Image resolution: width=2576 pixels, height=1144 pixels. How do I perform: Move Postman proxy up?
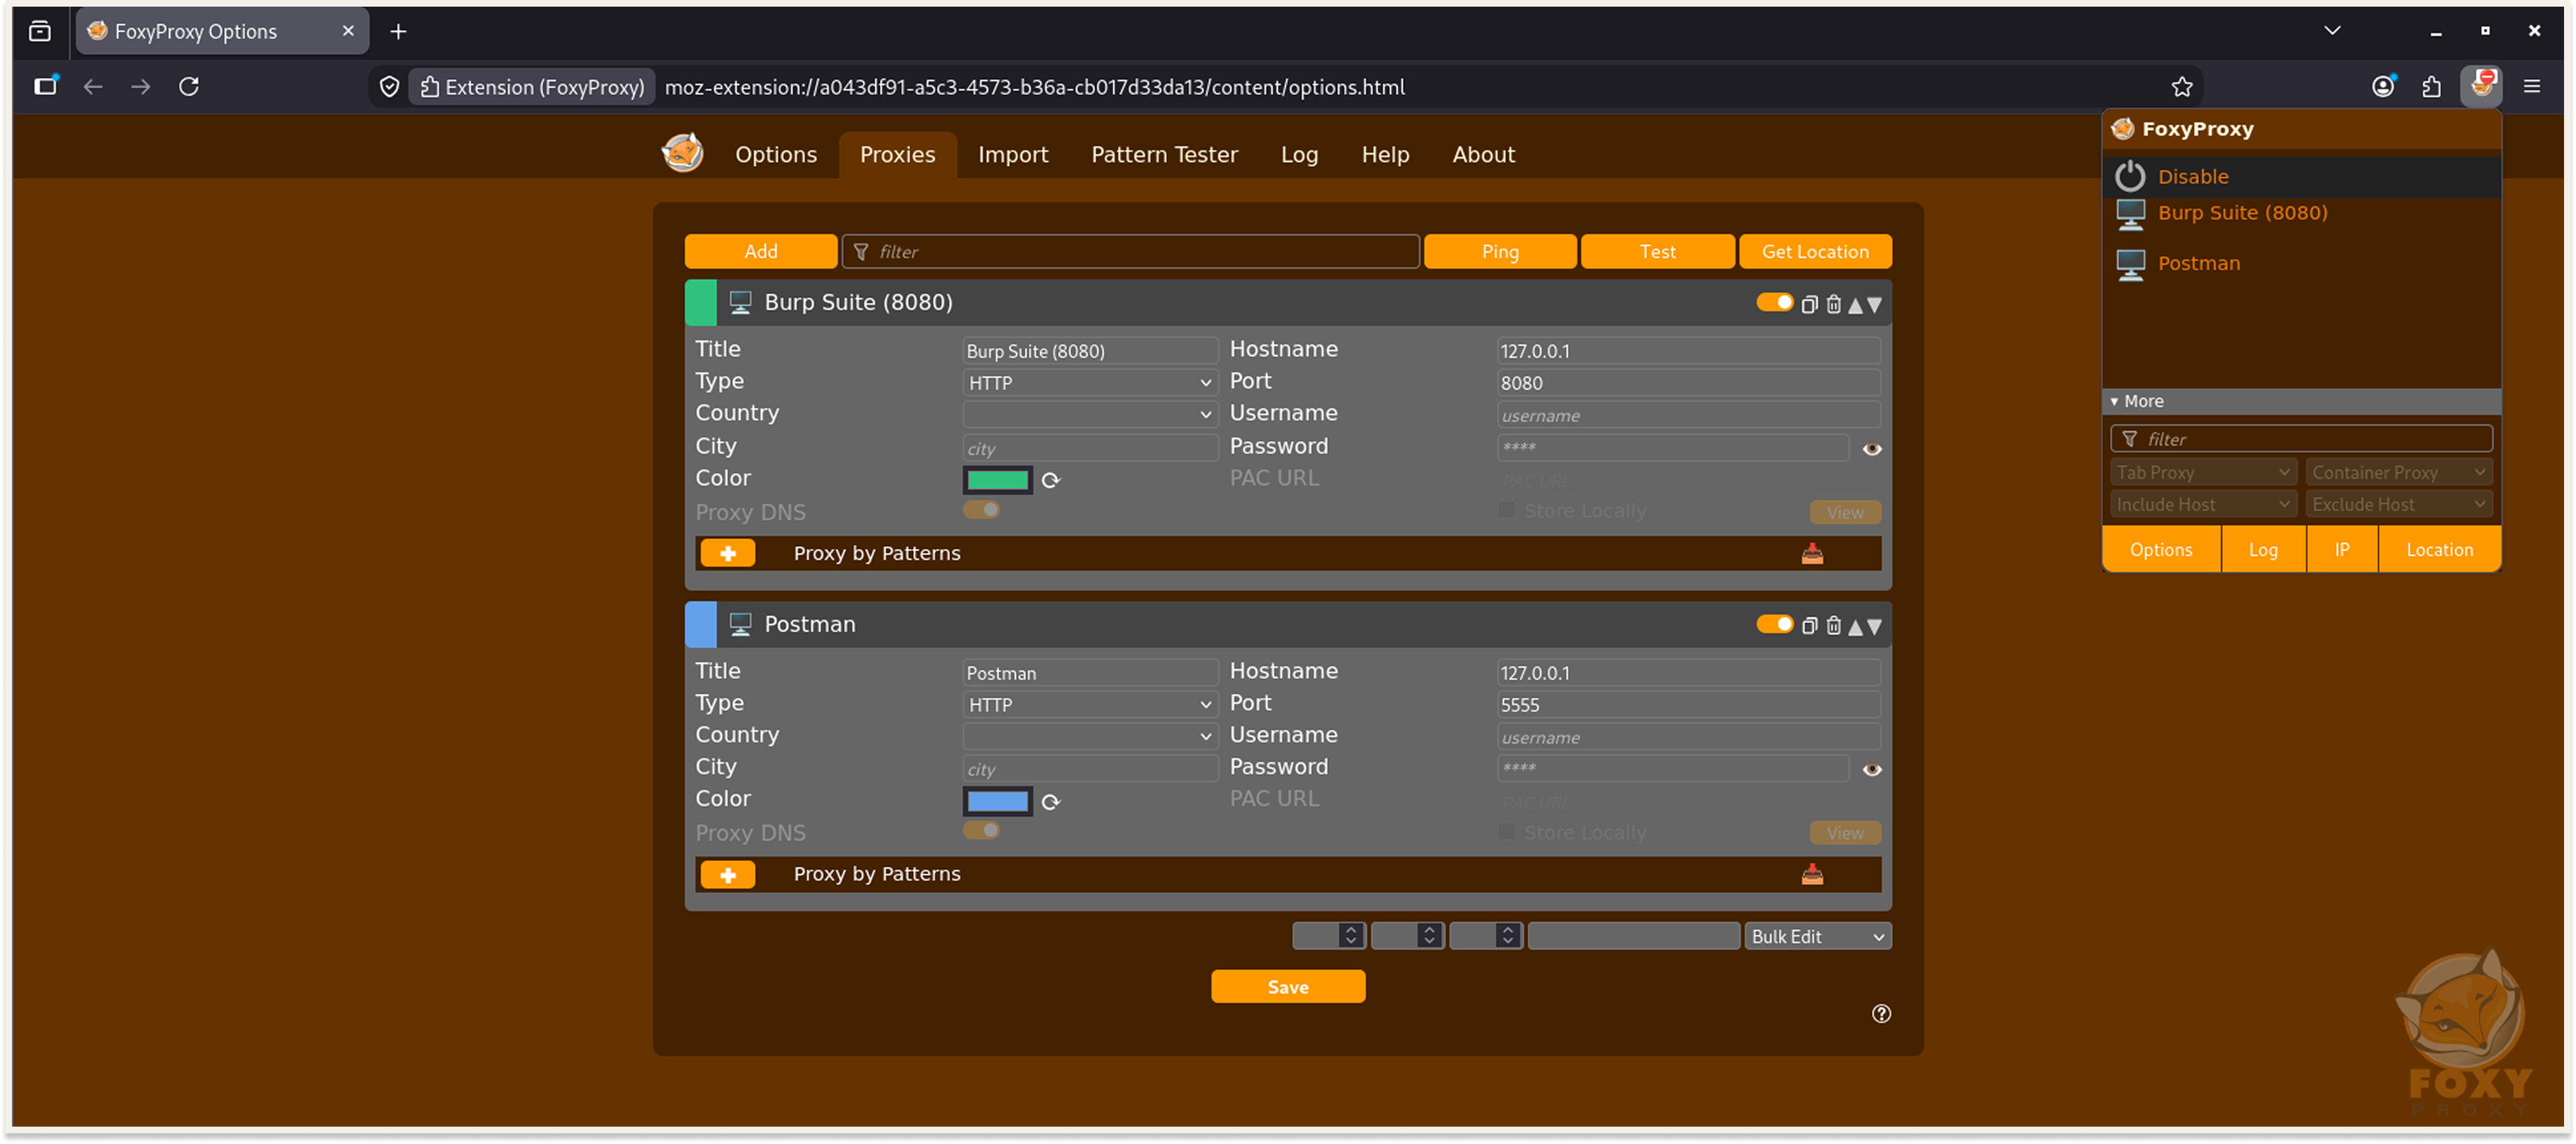pos(1855,627)
